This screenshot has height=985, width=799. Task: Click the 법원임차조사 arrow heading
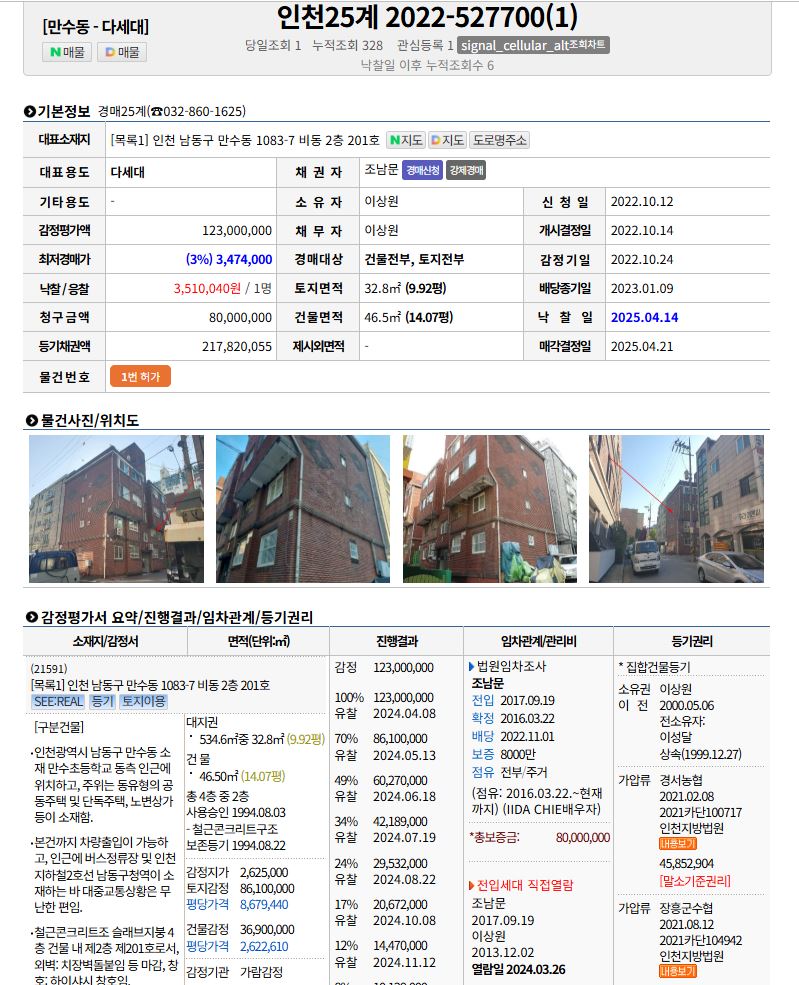tap(508, 666)
